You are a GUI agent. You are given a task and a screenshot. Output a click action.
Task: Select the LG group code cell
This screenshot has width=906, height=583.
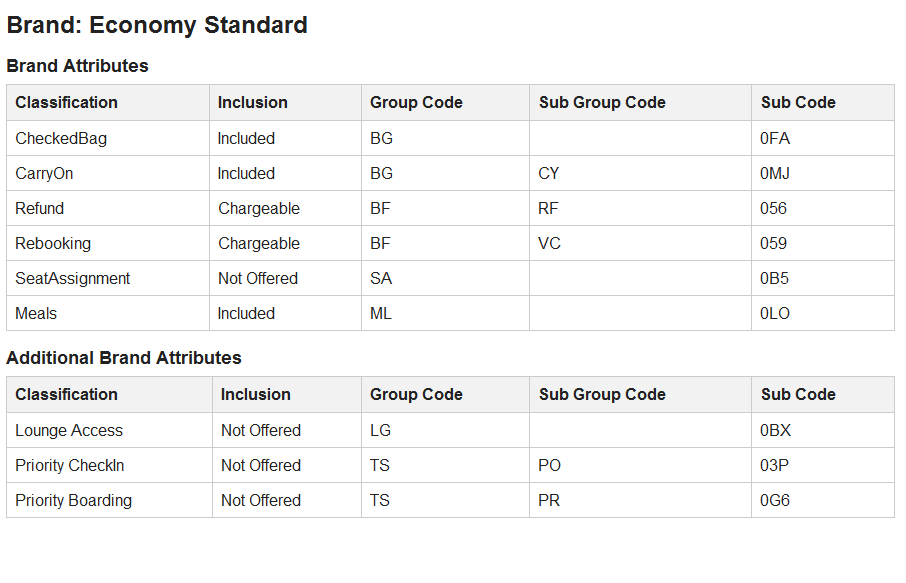(x=380, y=430)
